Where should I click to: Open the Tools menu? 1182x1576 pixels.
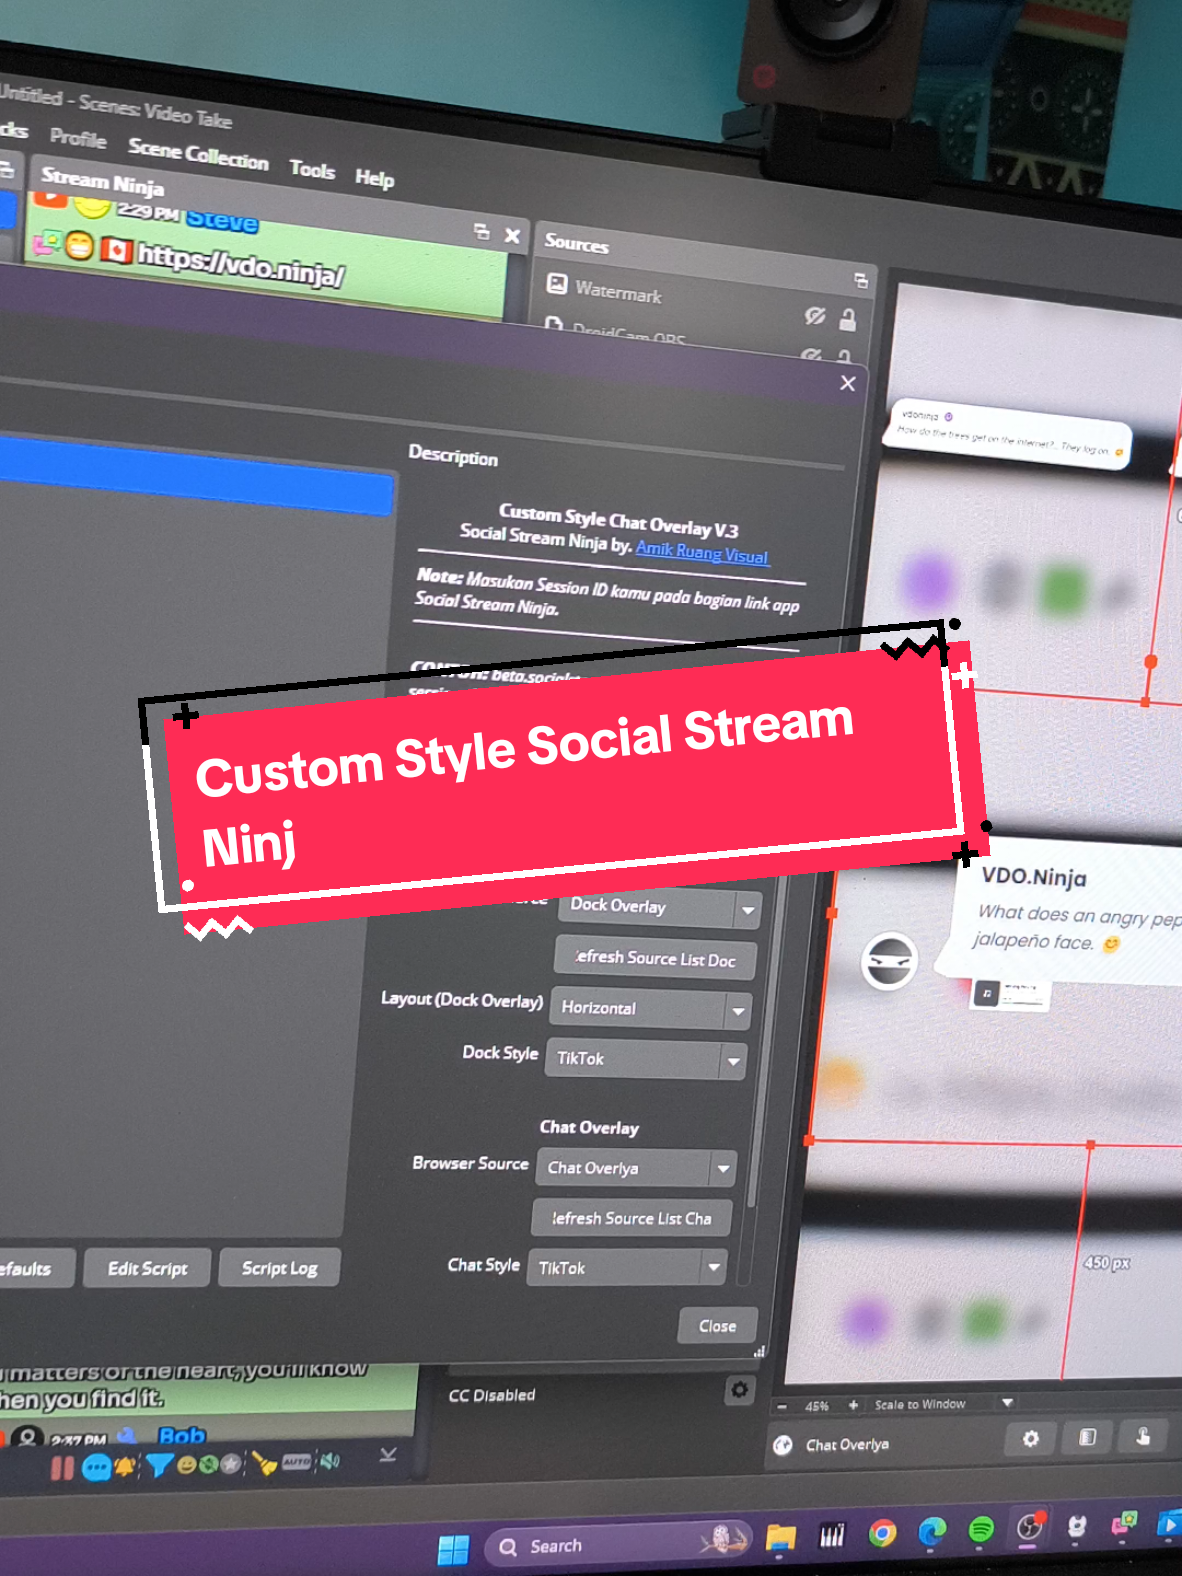pos(312,169)
